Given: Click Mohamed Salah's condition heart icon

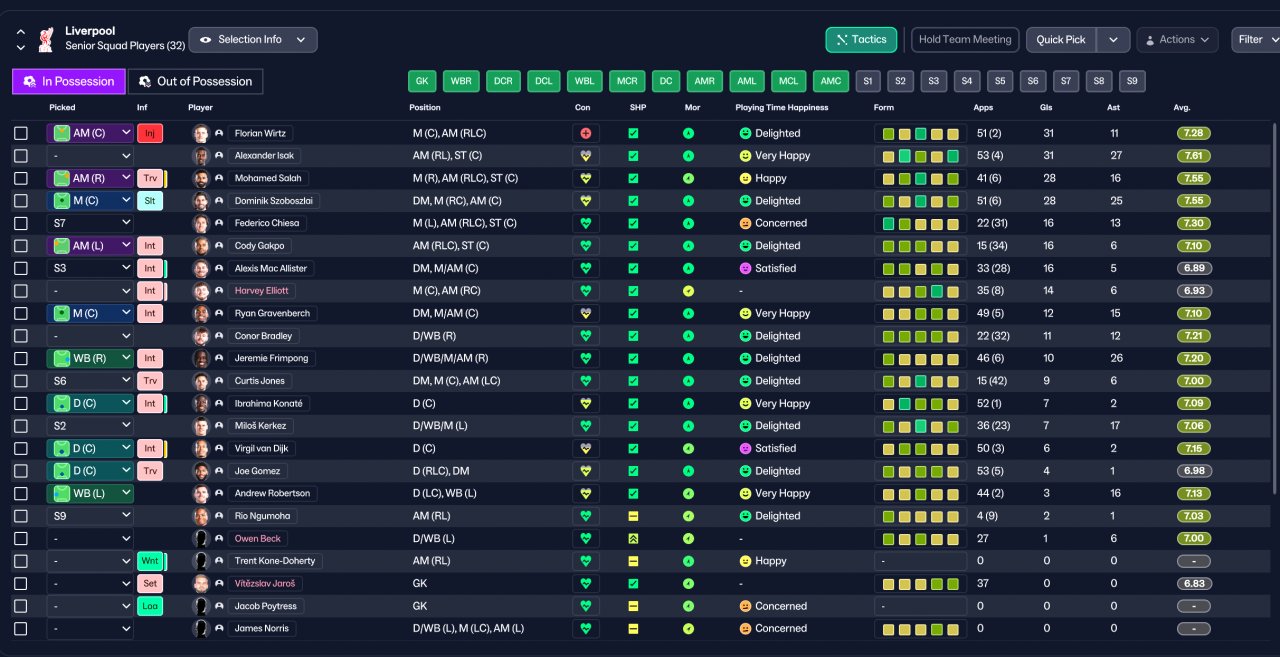Looking at the screenshot, I should (x=586, y=178).
